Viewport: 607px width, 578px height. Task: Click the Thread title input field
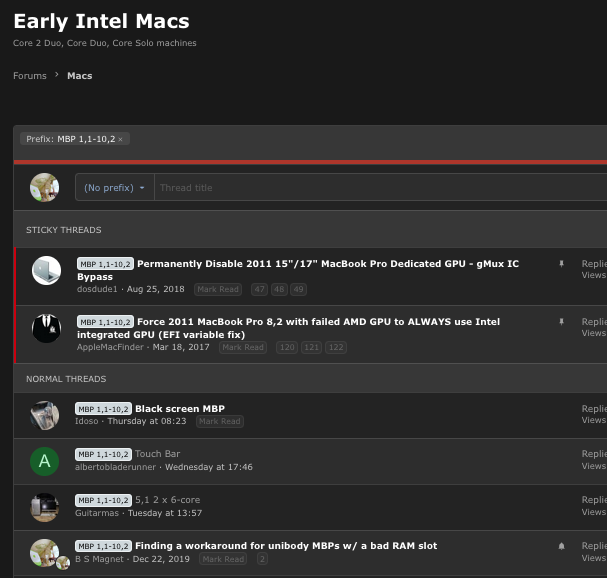380,188
